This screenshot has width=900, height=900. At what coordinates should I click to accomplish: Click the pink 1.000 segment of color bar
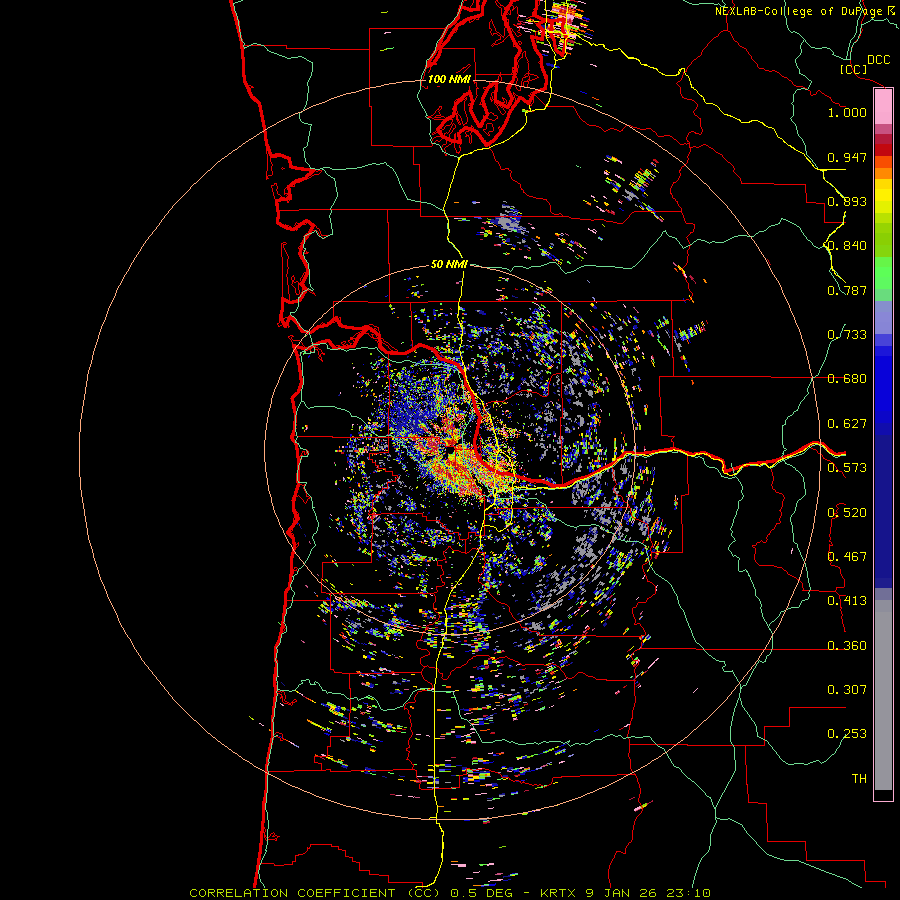[x=883, y=107]
